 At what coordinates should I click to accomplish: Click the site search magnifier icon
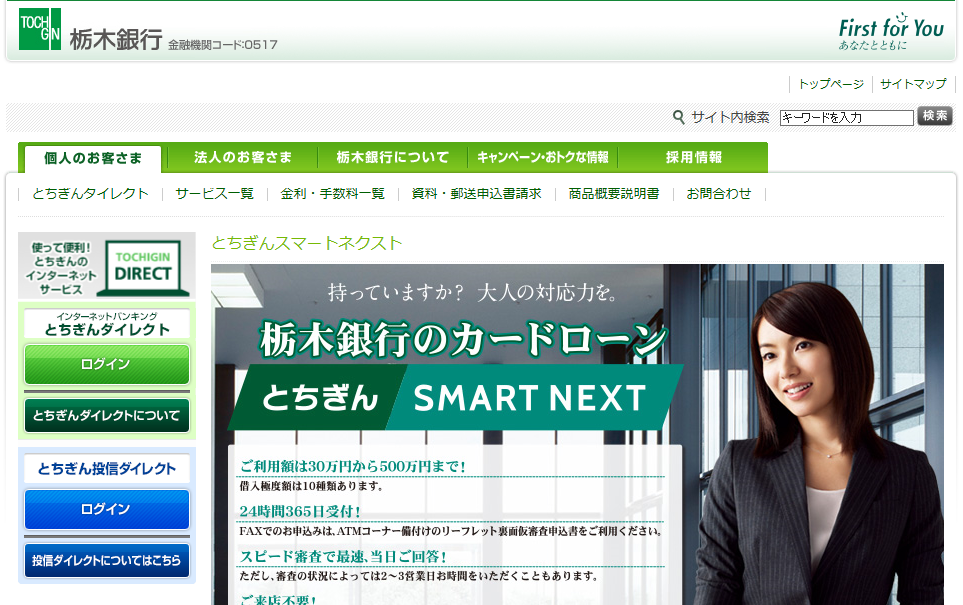pyautogui.click(x=678, y=117)
